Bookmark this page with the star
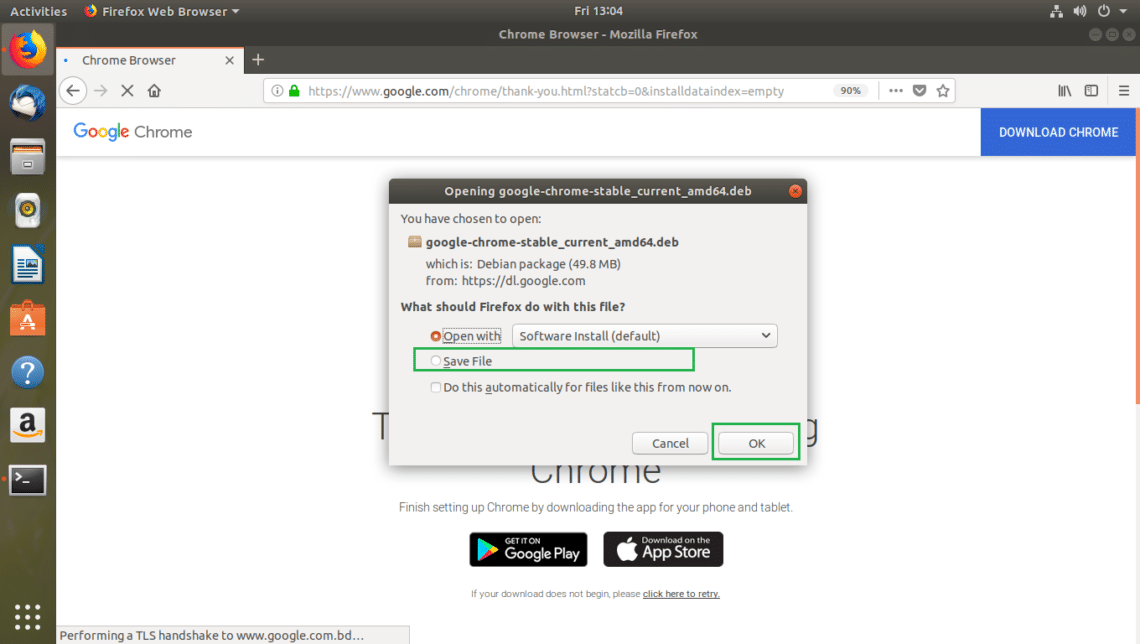 943,91
